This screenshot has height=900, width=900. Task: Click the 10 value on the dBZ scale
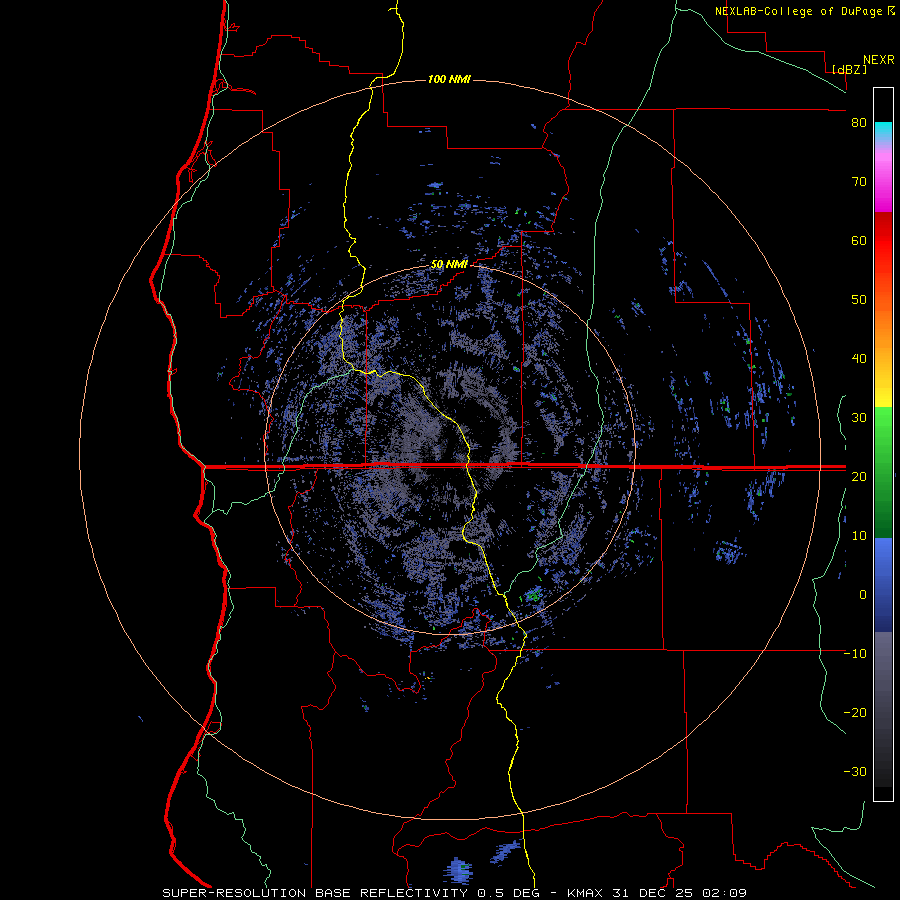(859, 536)
